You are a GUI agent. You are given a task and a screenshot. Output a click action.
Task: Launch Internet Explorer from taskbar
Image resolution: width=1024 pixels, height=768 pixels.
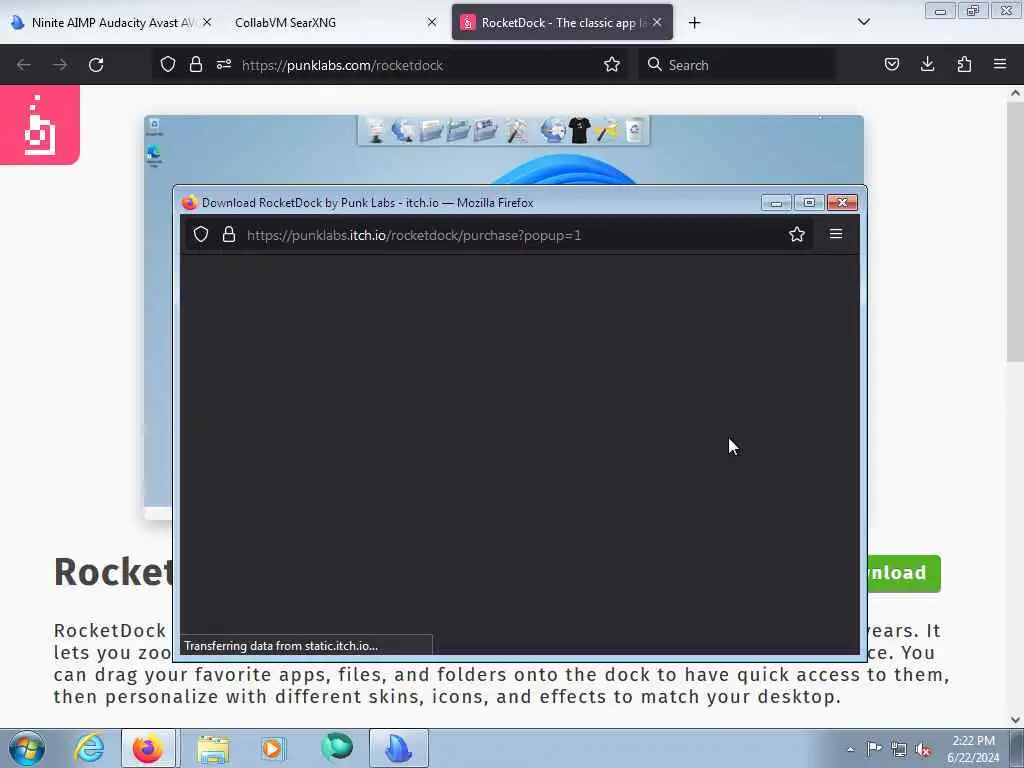[x=89, y=748]
